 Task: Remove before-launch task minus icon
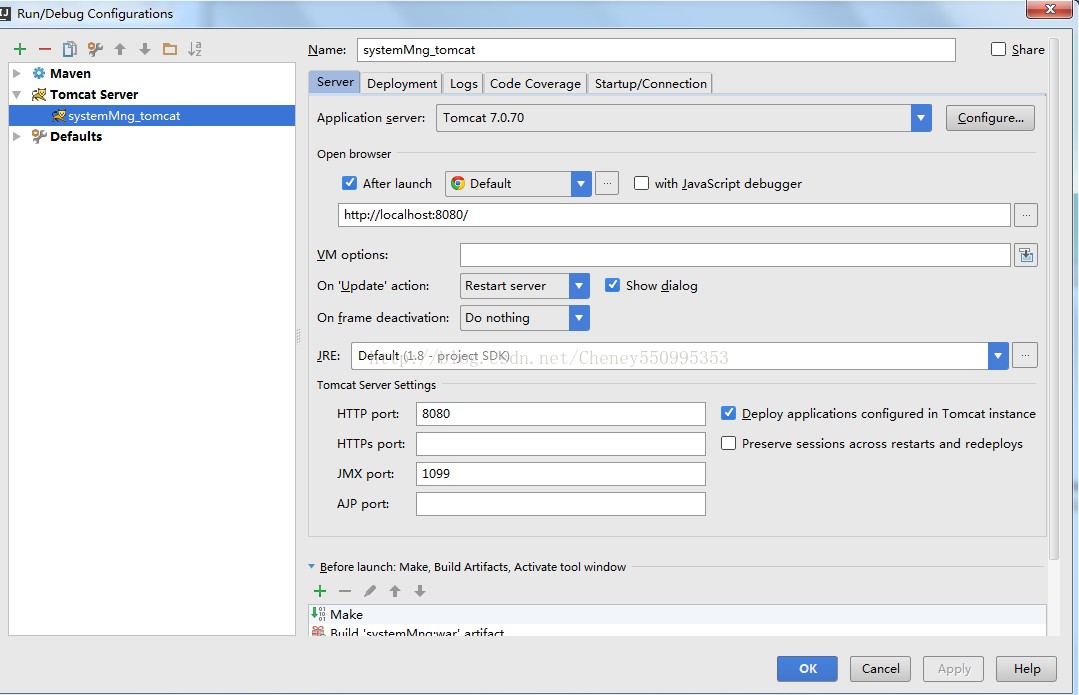click(345, 591)
